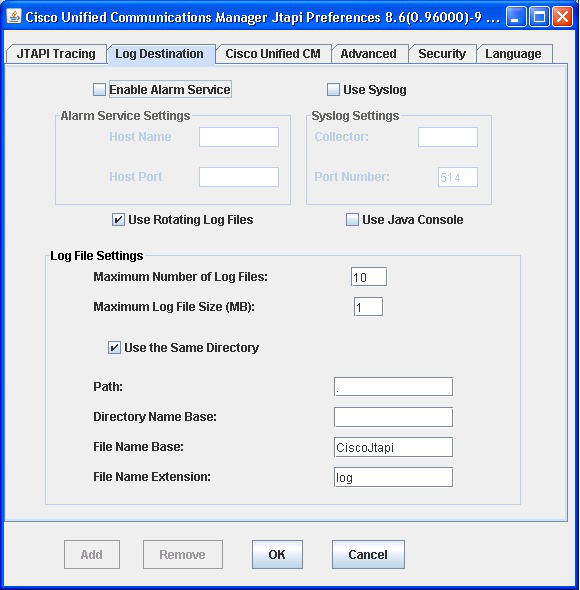Open the Security tab
The image size is (580, 590).
tap(442, 54)
